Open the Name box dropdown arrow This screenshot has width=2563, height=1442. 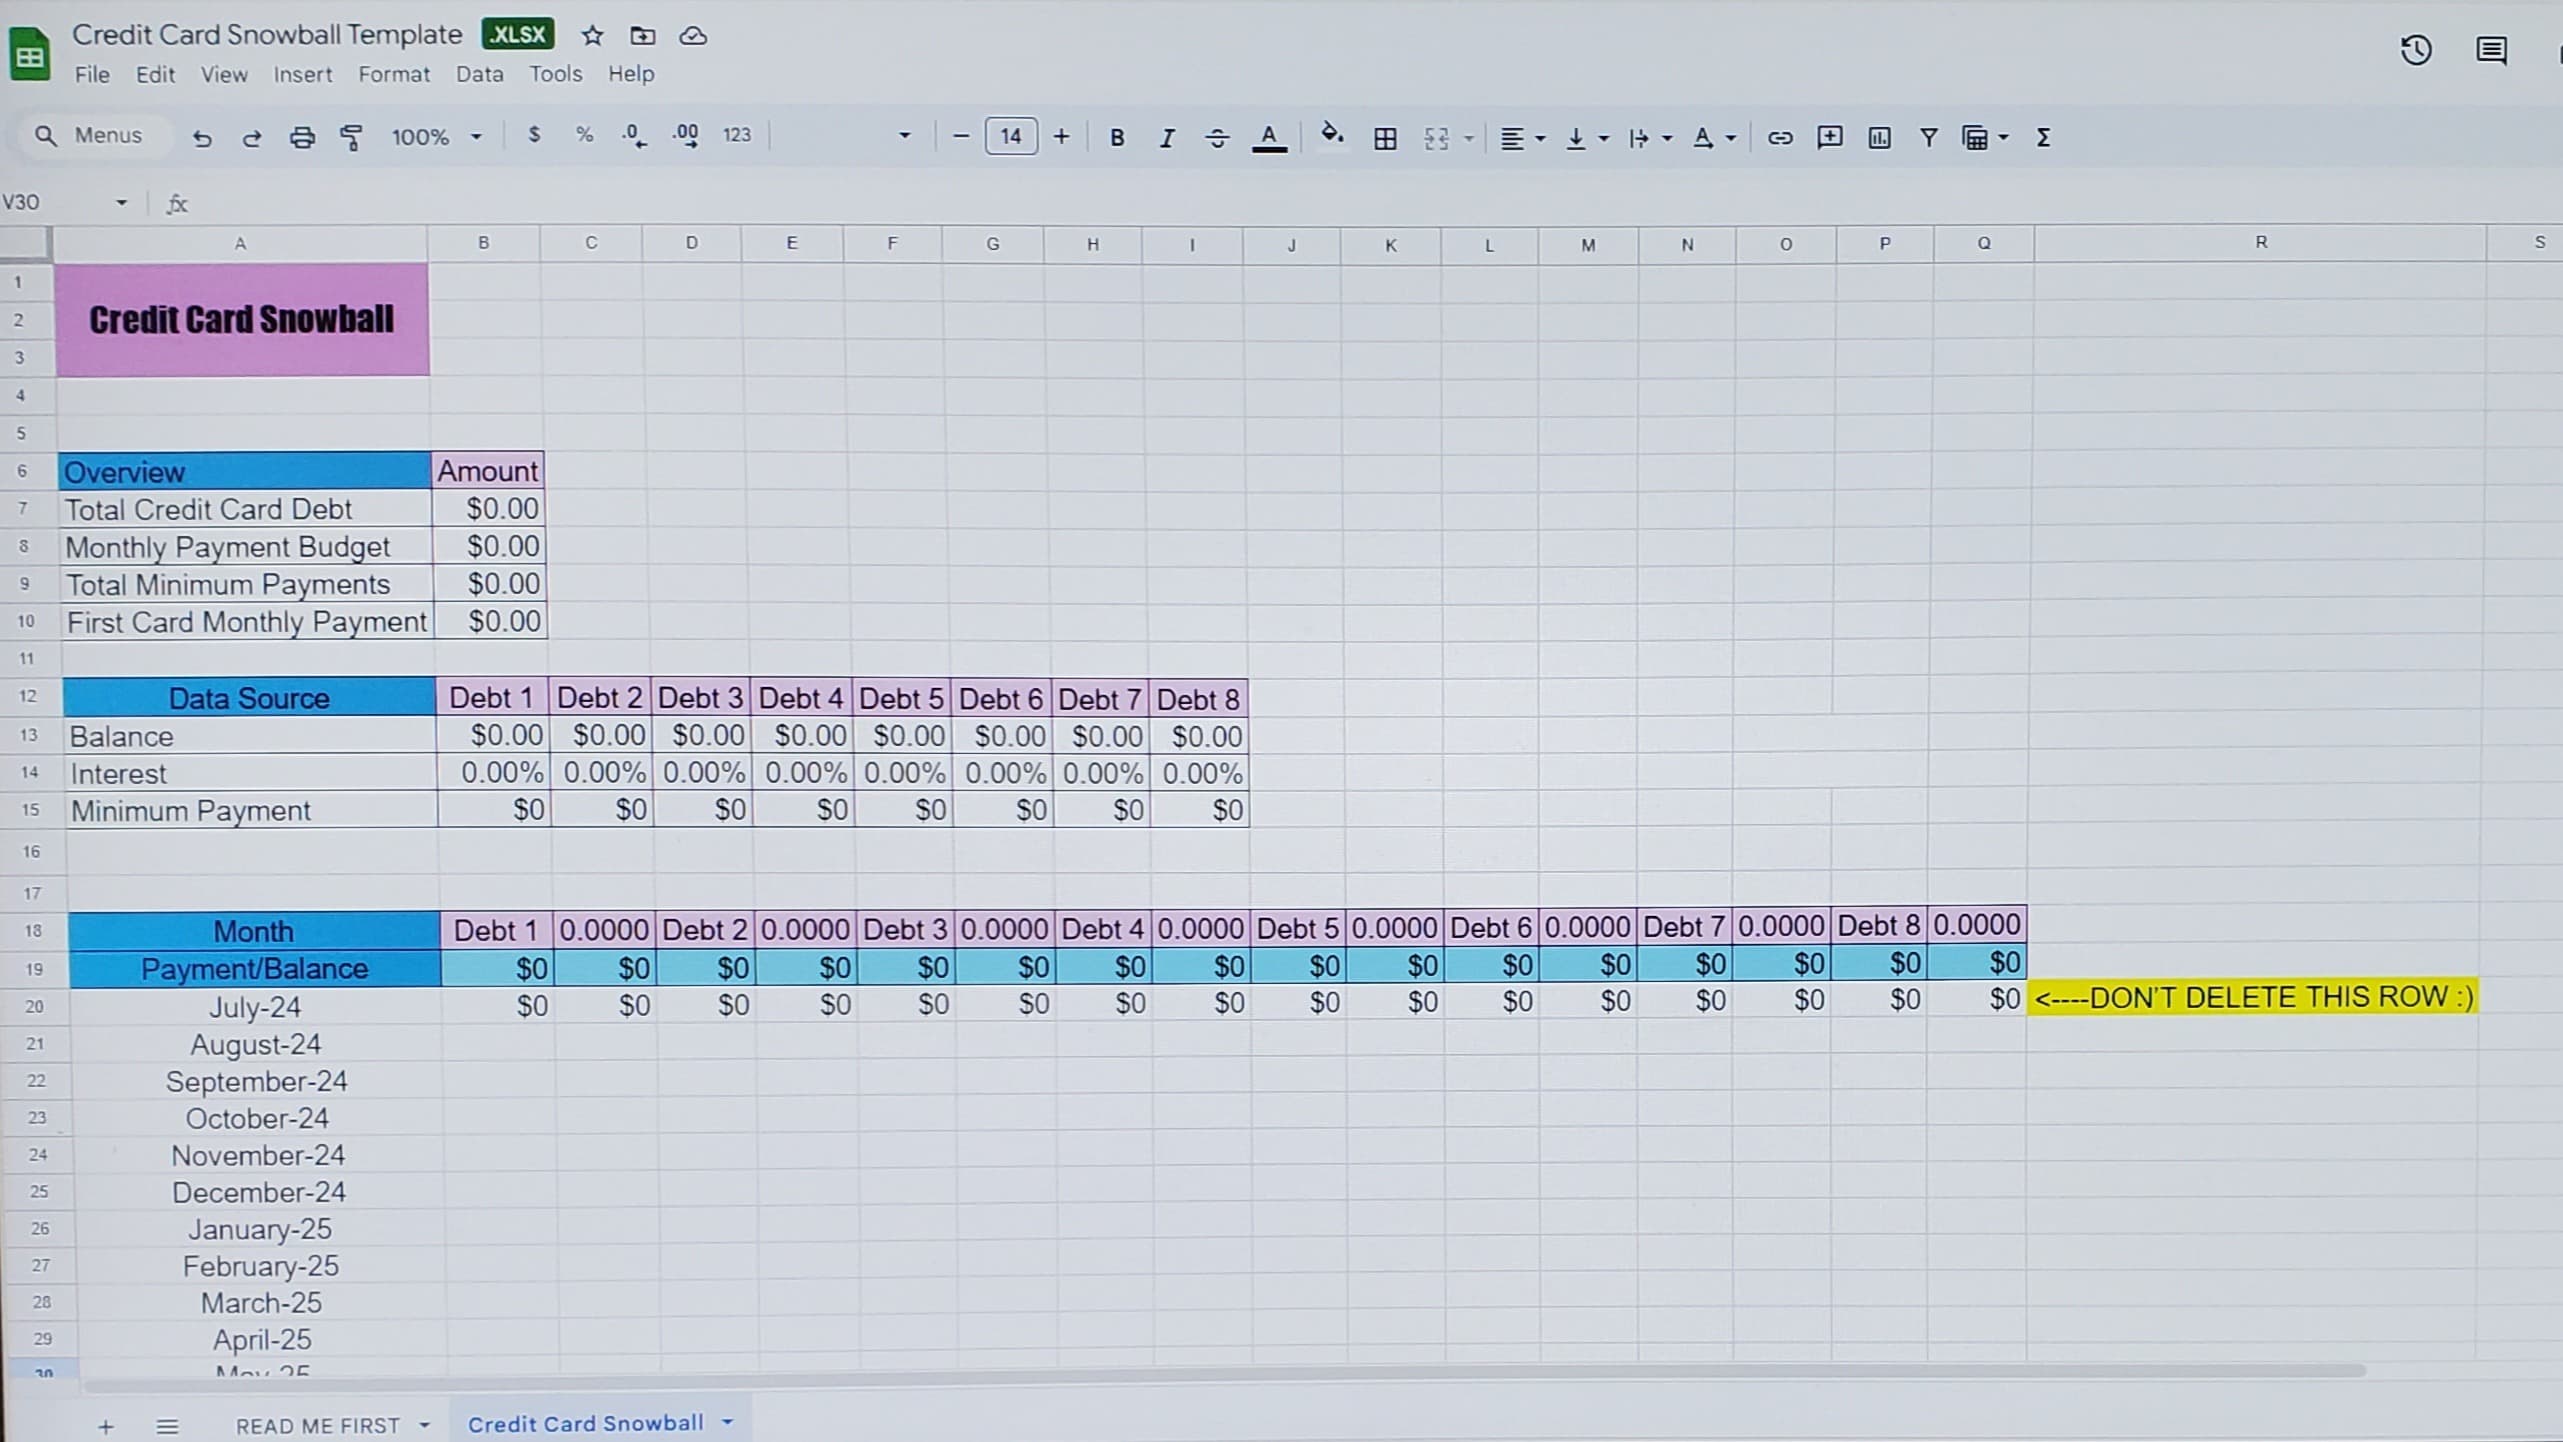[x=121, y=203]
